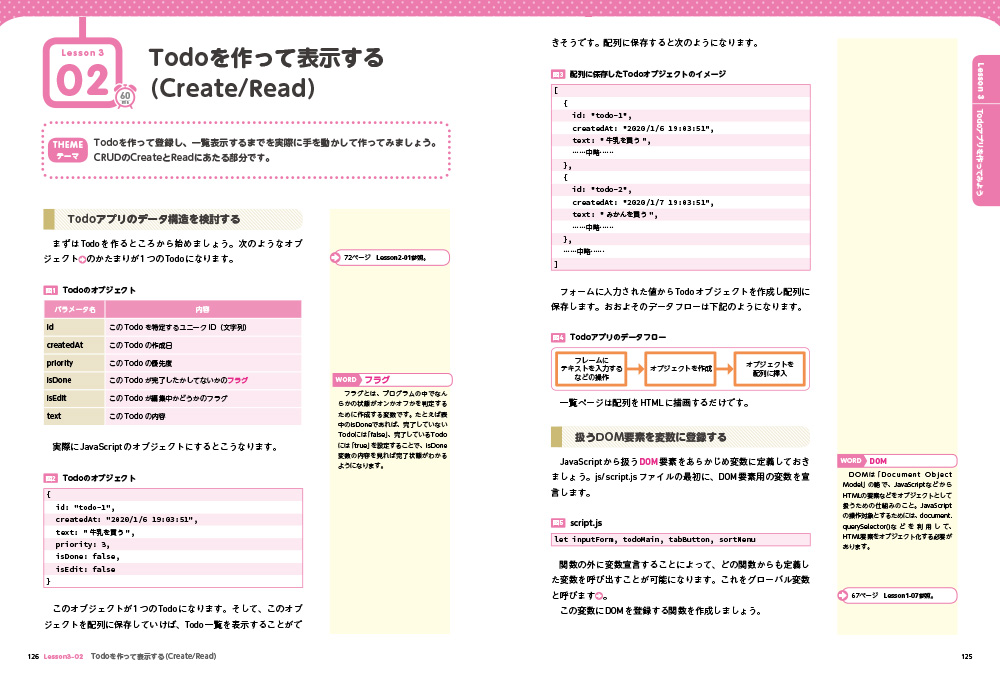The width and height of the screenshot is (1000, 679).
Task: Click the script.js file name caption
Action: [585, 523]
